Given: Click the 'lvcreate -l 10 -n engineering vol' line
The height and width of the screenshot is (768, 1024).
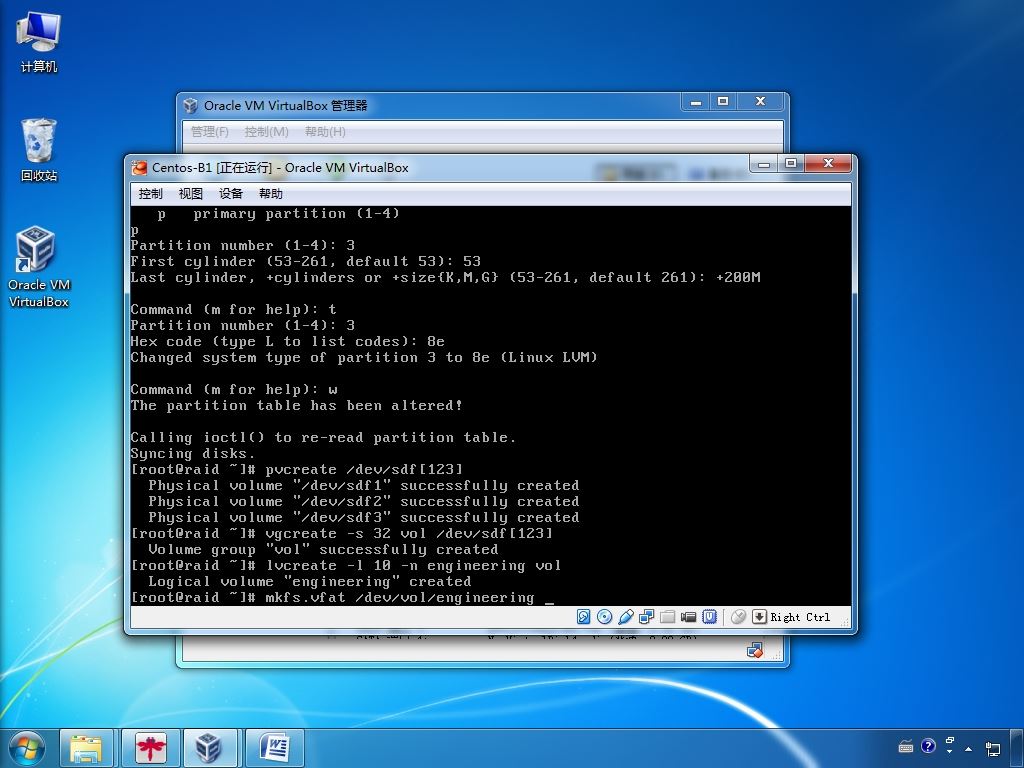Looking at the screenshot, I should pos(346,566).
